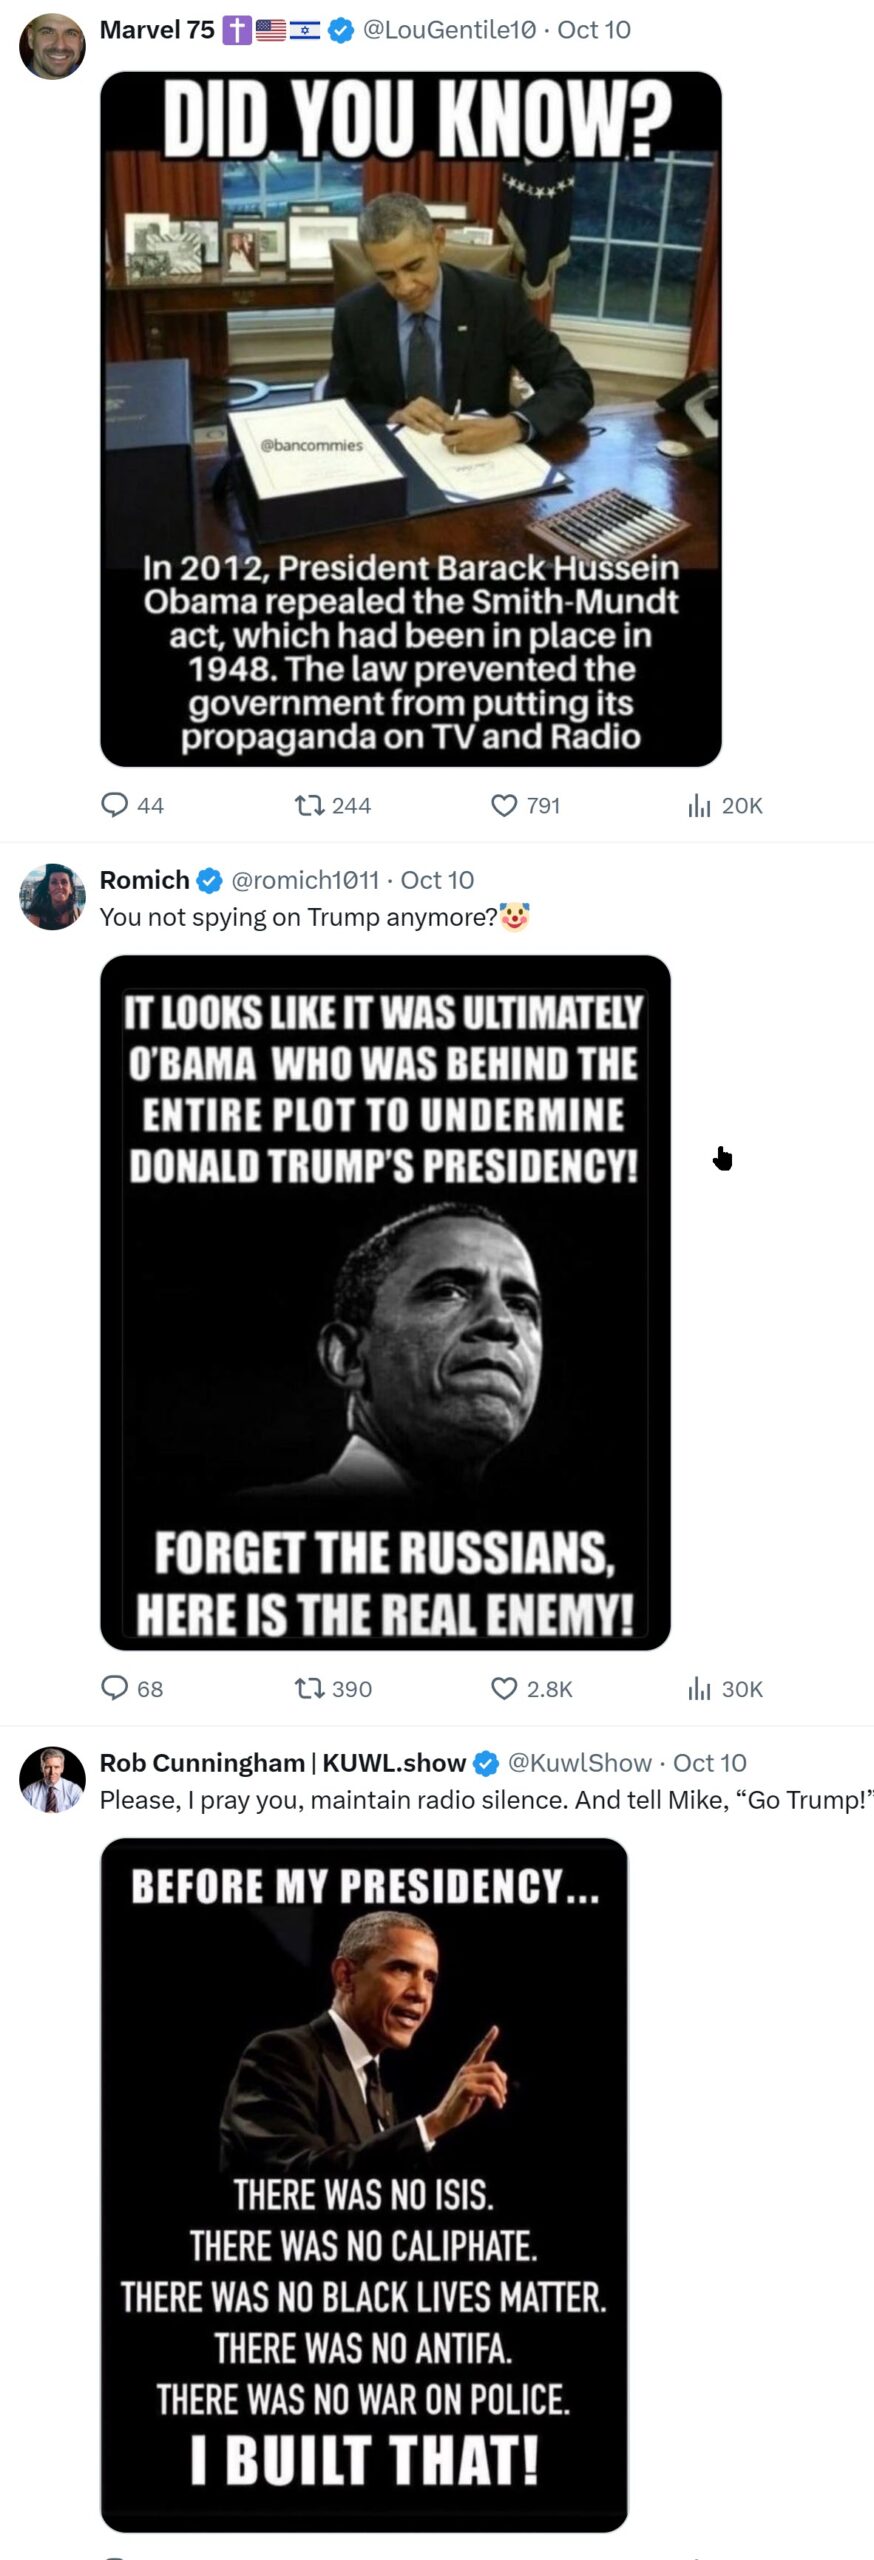
Task: Open the 'Forget the Russians' meme image
Action: click(385, 1302)
